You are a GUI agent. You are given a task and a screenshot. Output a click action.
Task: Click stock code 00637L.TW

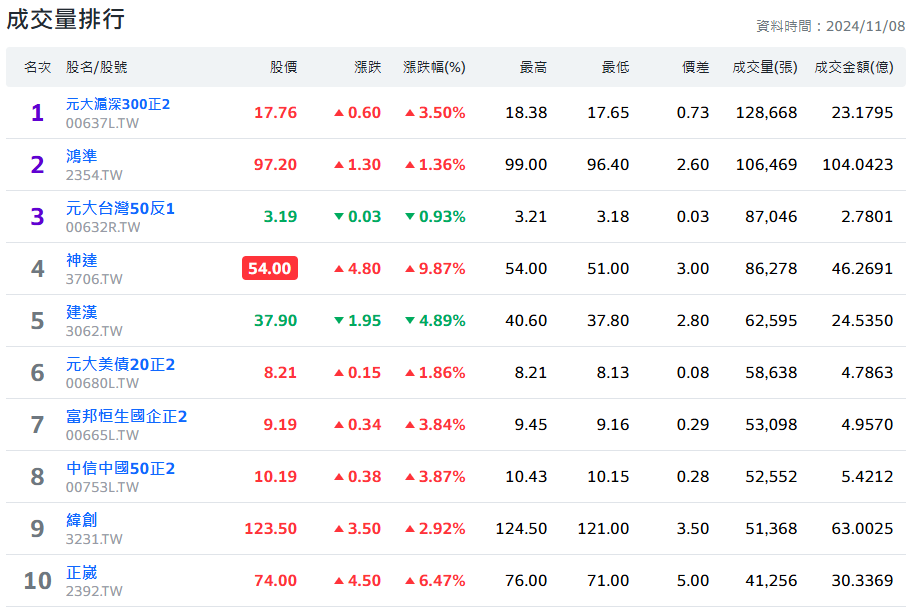click(x=102, y=123)
